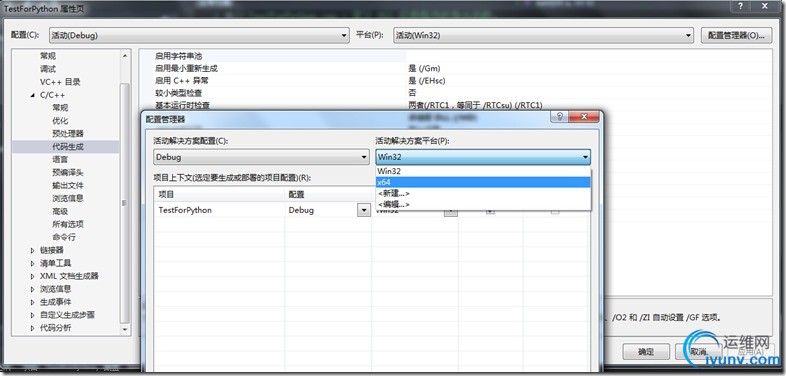Open the 活动解决方案配置 Debug combo box
Viewport: 786px width, 376px height.
pos(261,157)
